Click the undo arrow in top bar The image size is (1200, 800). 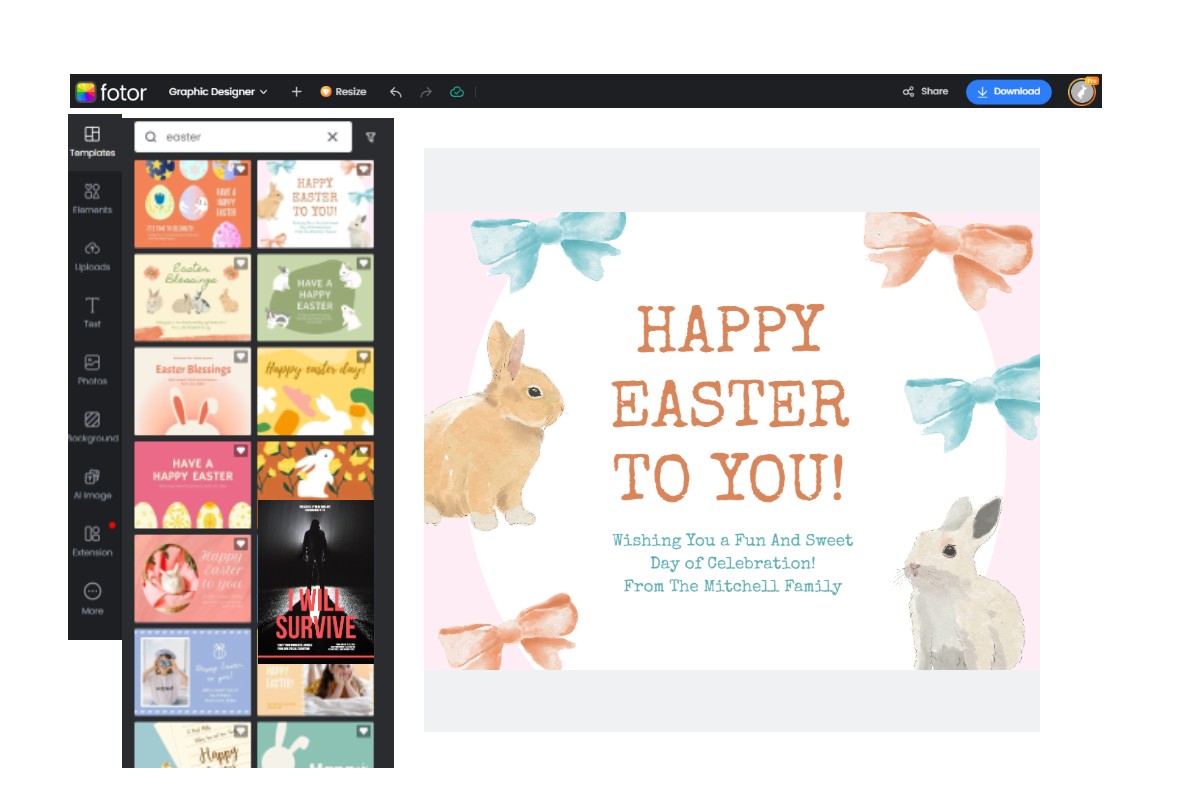tap(396, 92)
